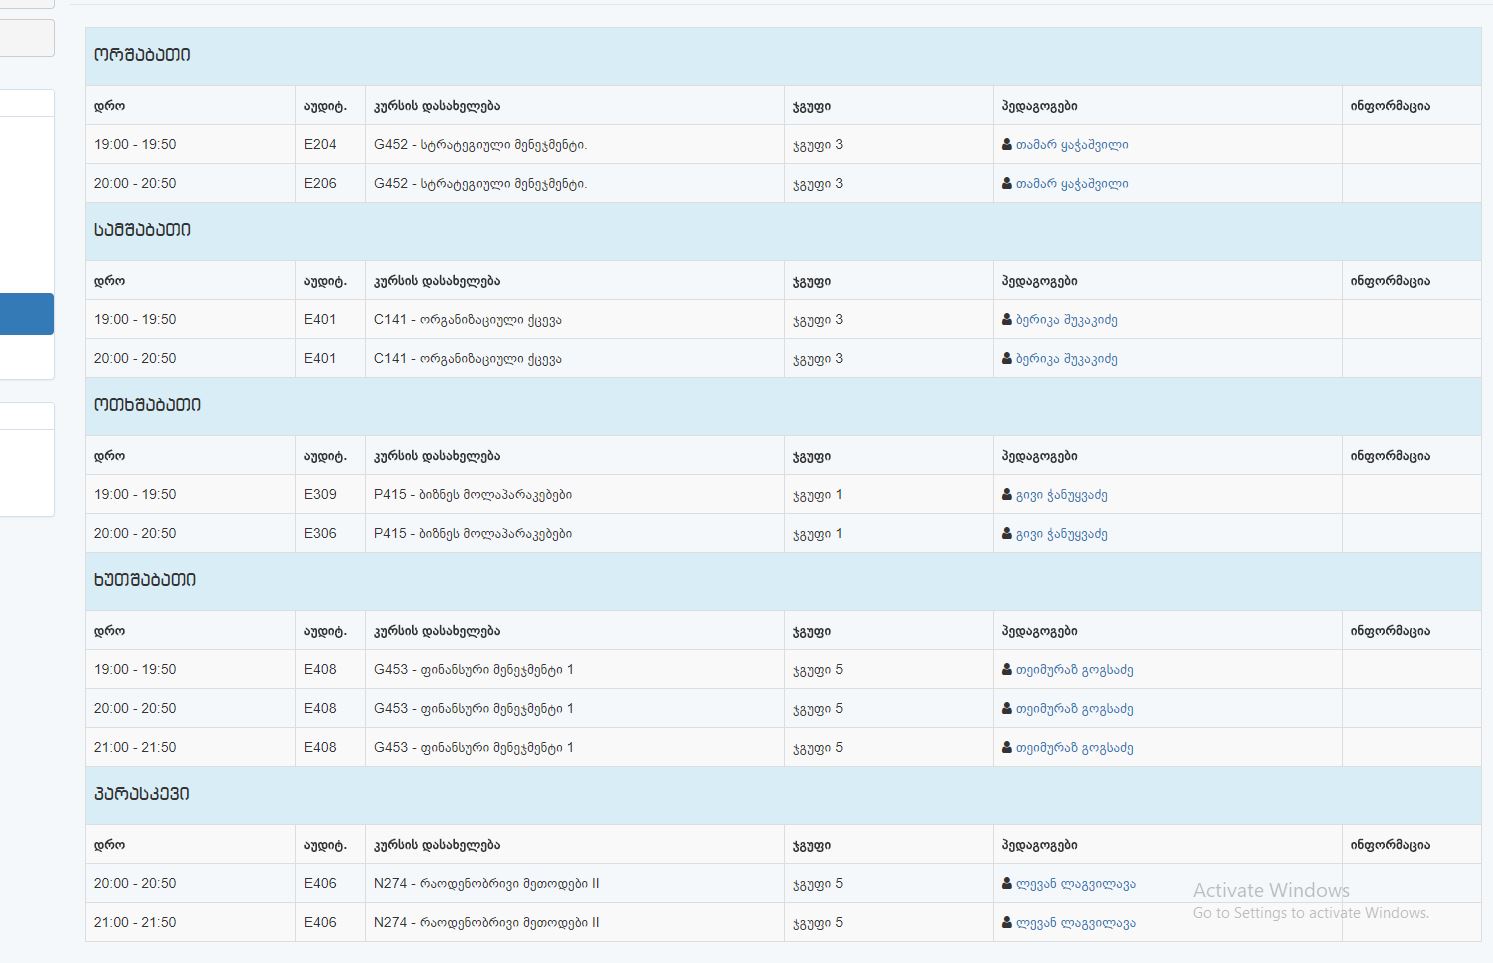
Task: Click the day heading "სამშაბათი"
Action: (x=142, y=230)
